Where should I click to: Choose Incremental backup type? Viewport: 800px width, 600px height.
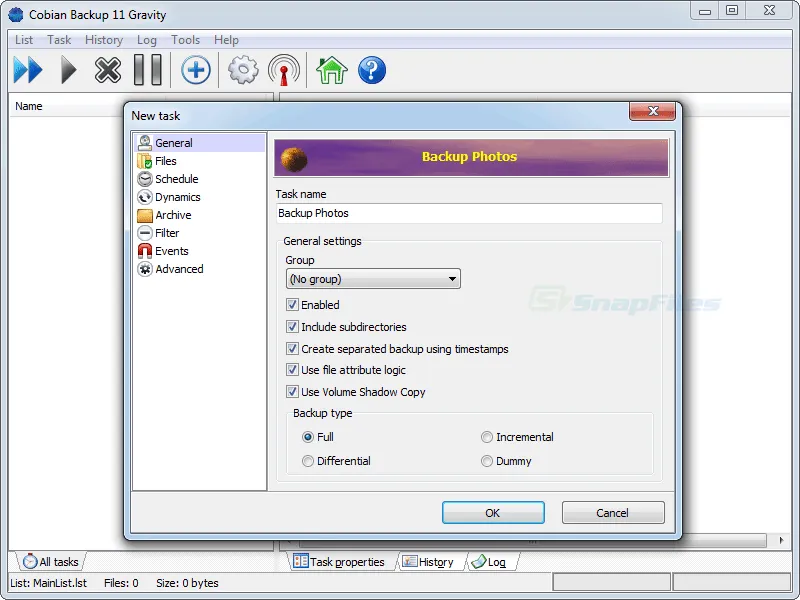point(487,437)
